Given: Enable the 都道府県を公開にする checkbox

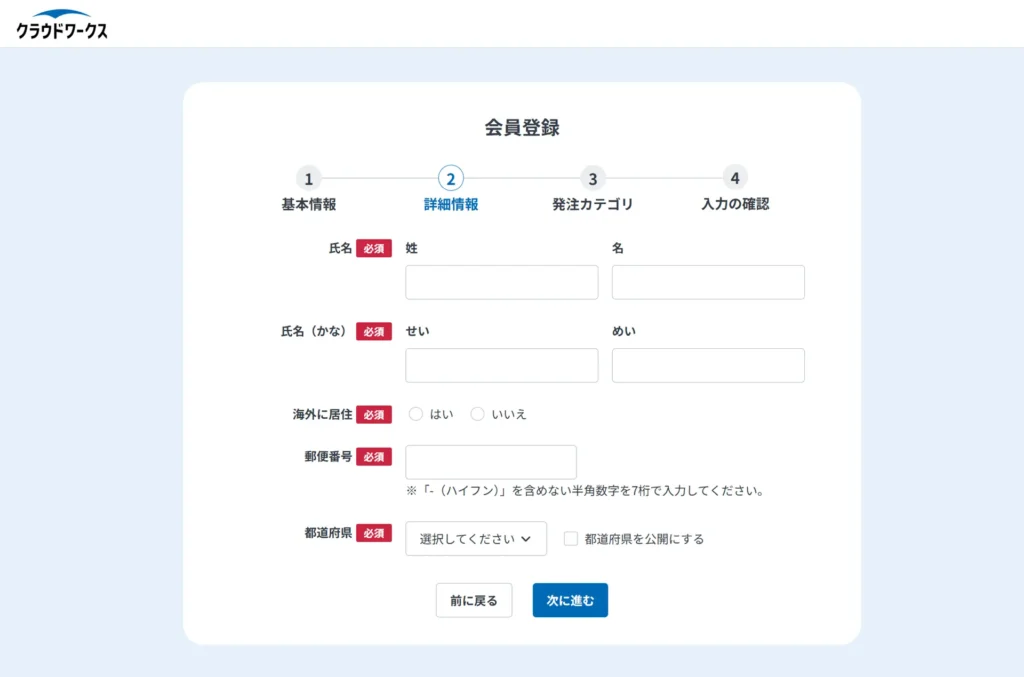Looking at the screenshot, I should tap(571, 538).
